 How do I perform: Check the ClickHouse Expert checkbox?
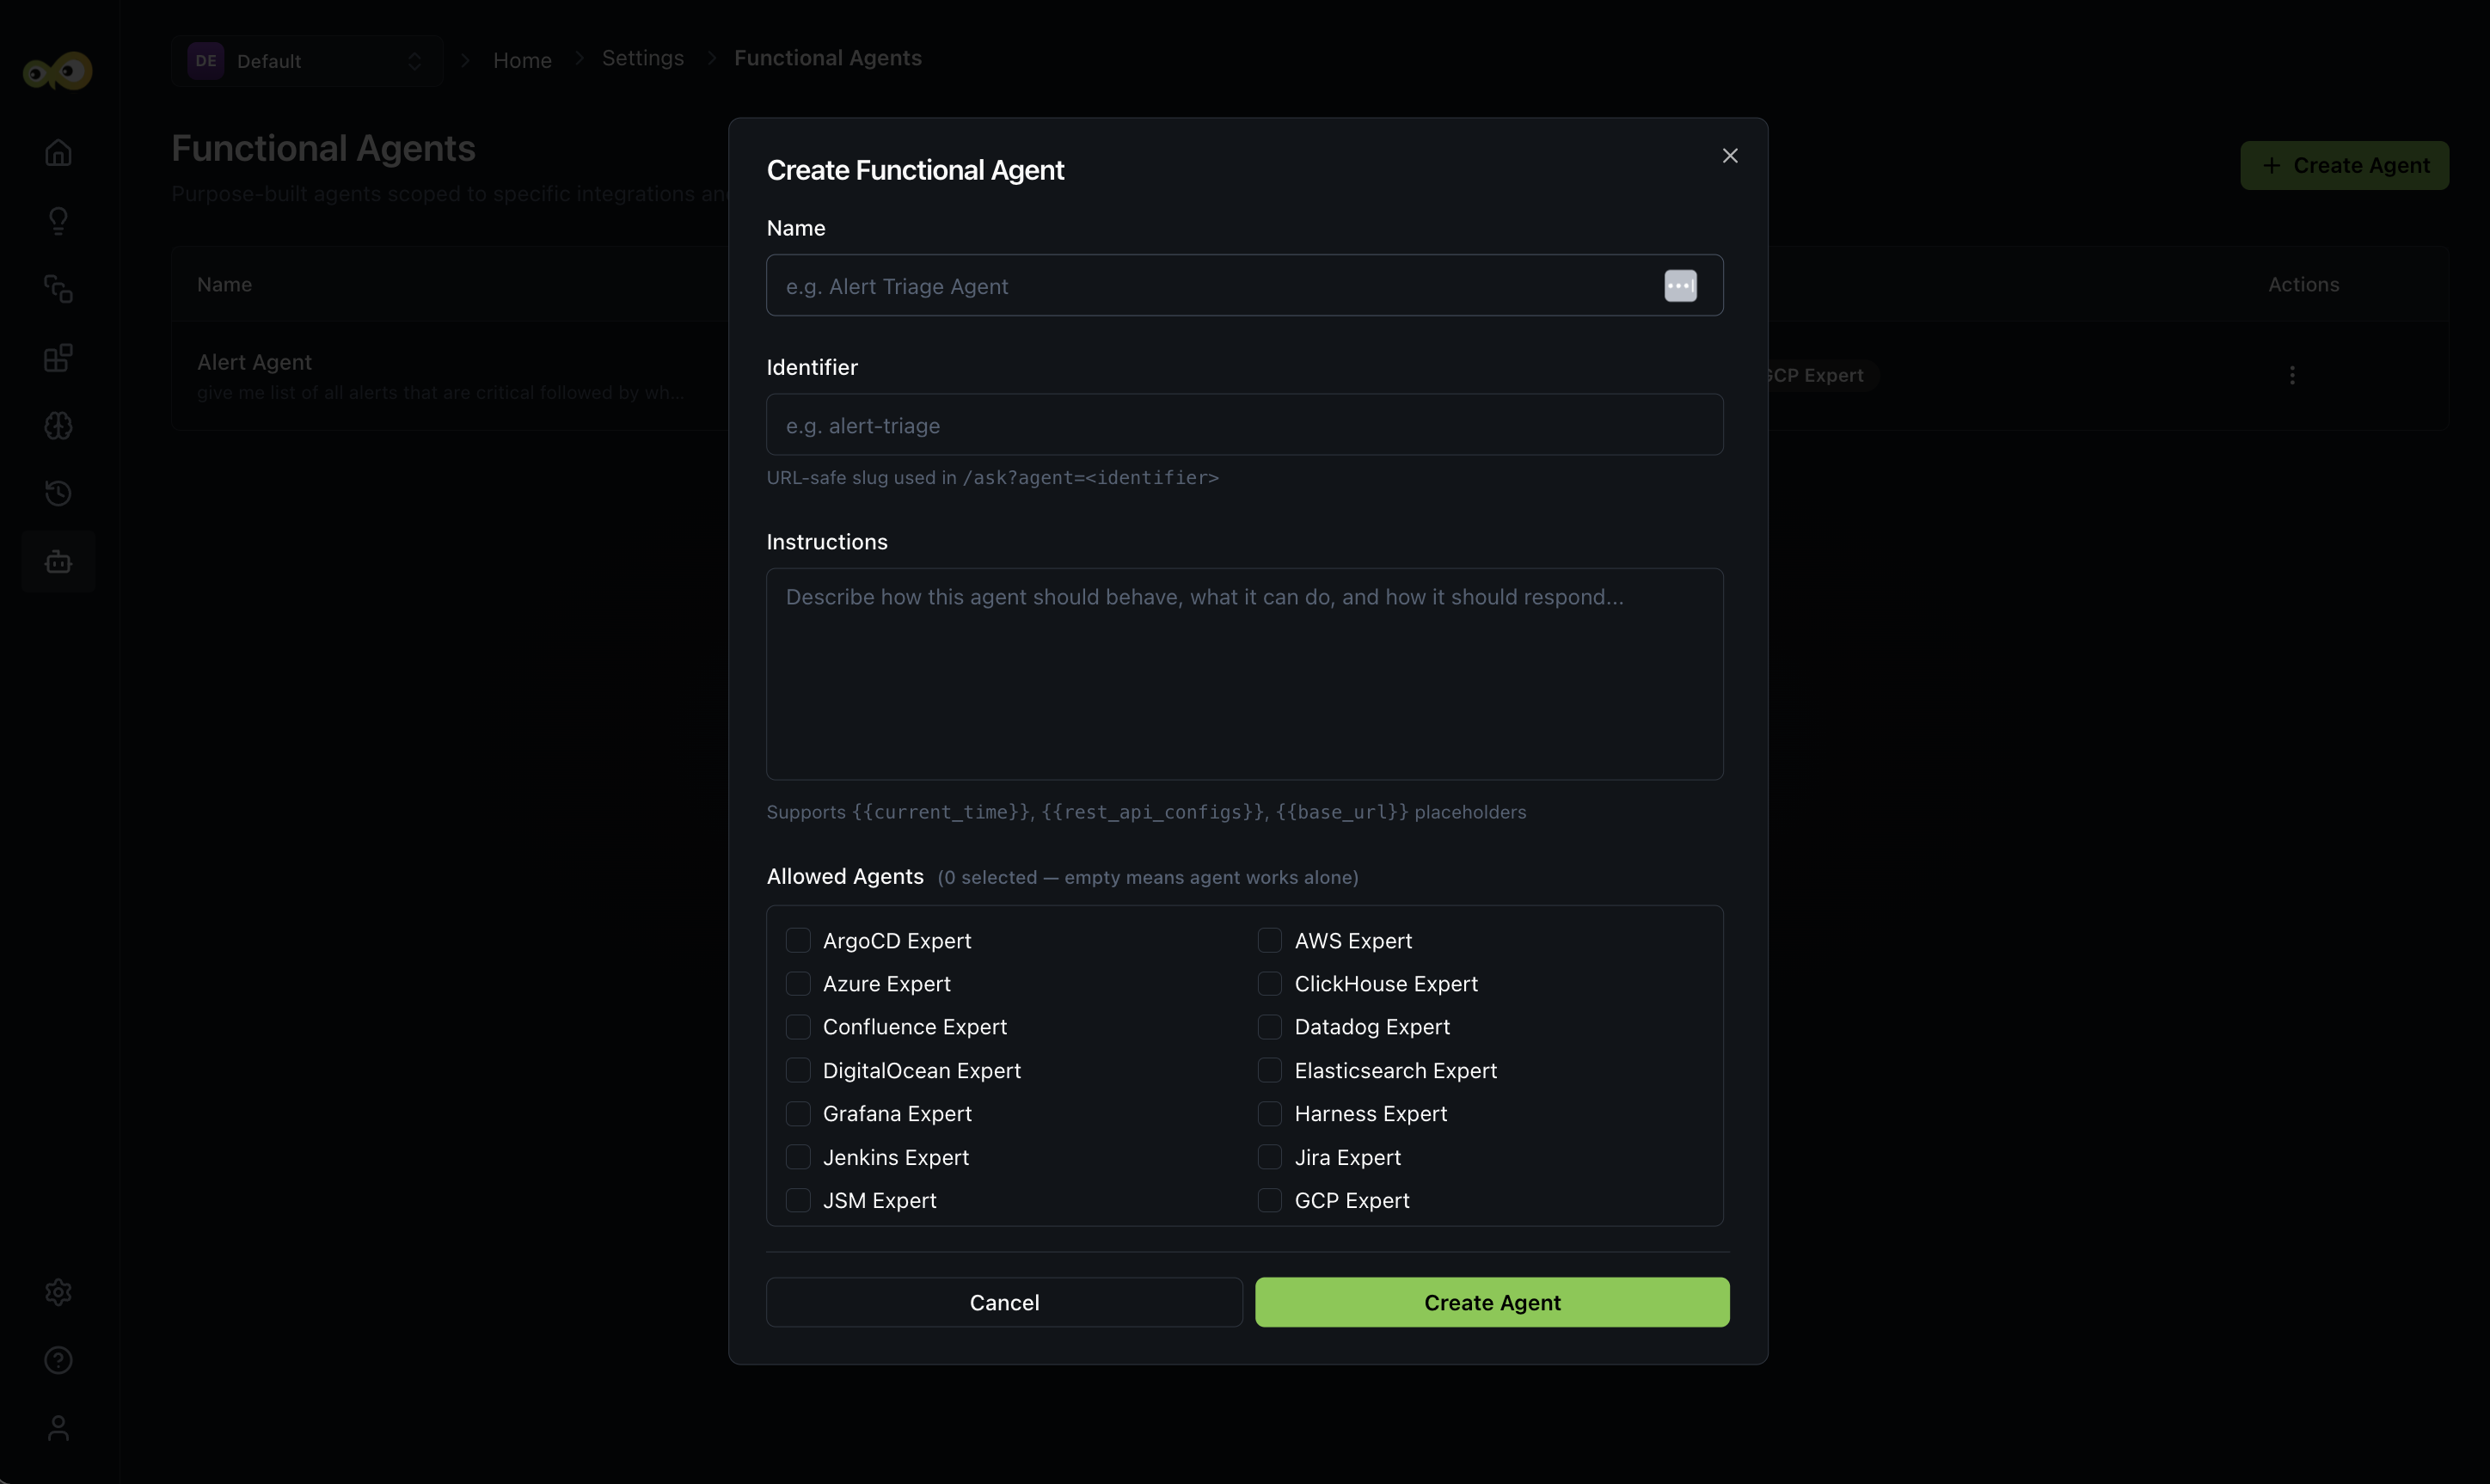click(x=1269, y=984)
